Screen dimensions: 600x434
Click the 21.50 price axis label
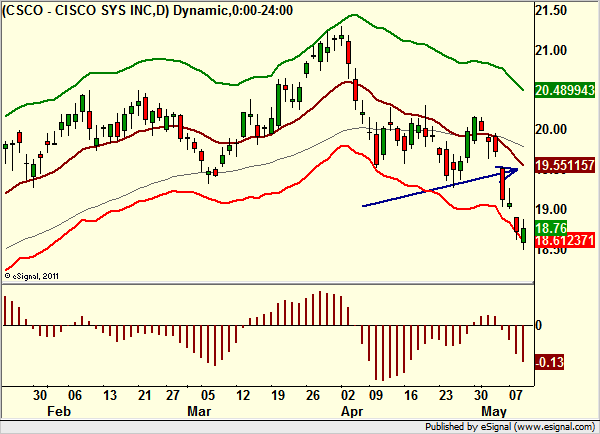(551, 11)
